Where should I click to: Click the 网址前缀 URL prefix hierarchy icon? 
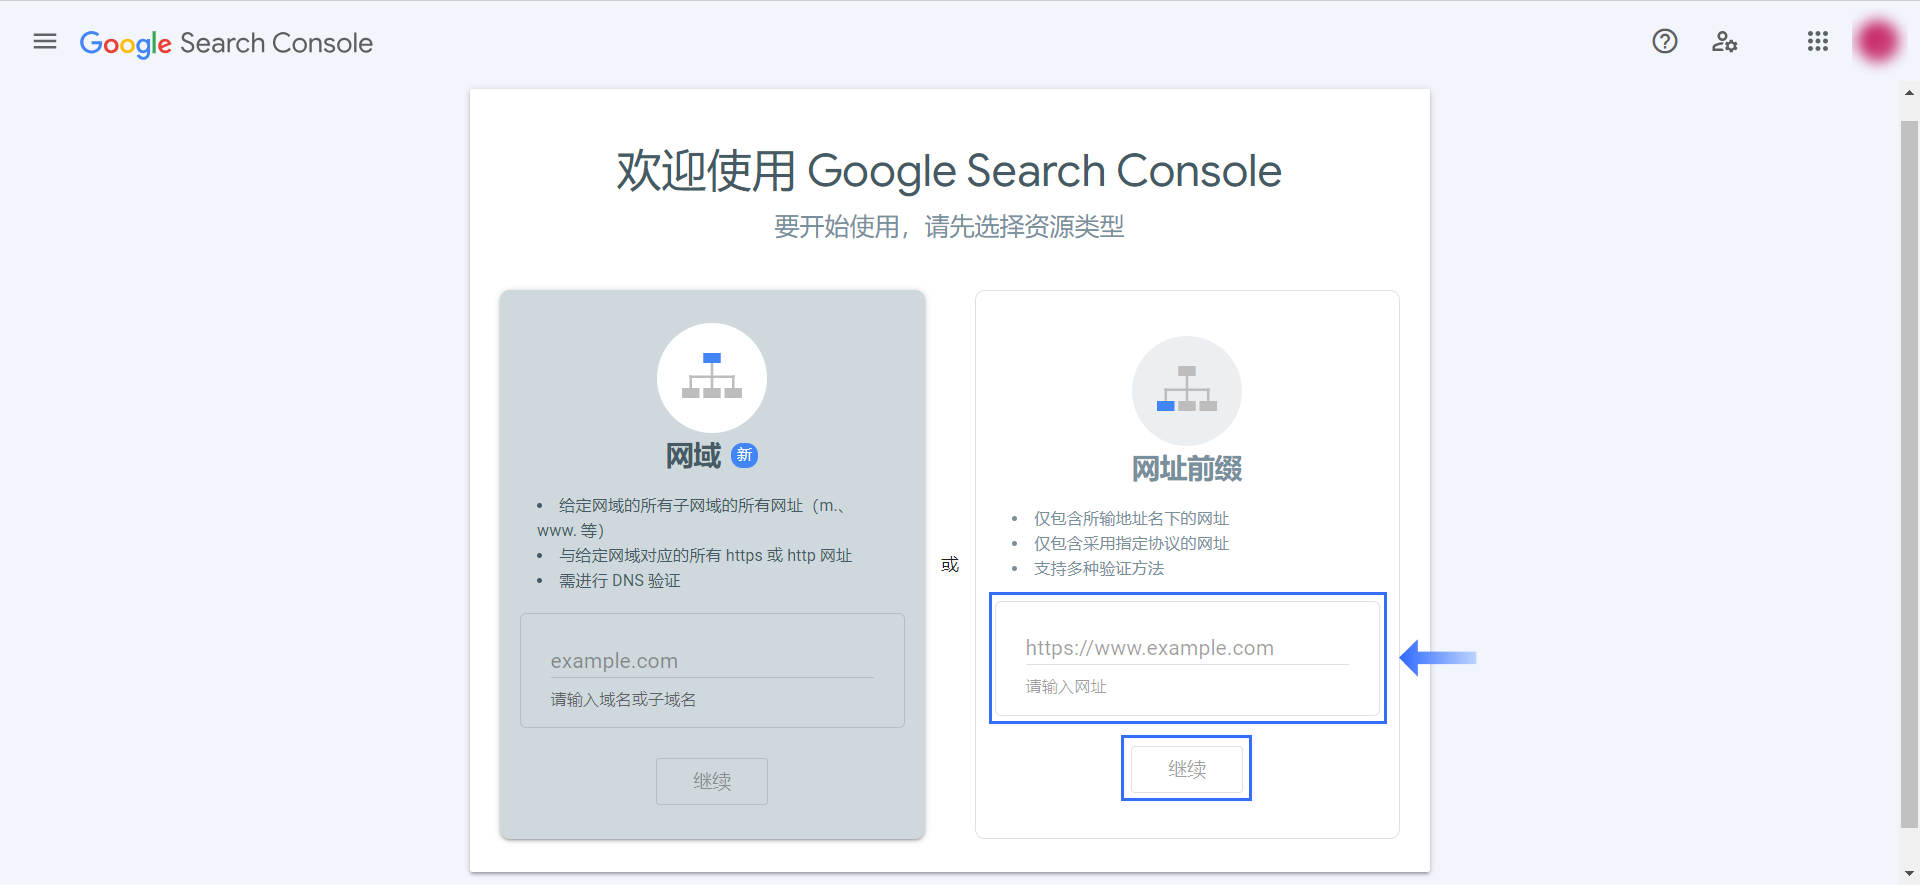pyautogui.click(x=1187, y=390)
